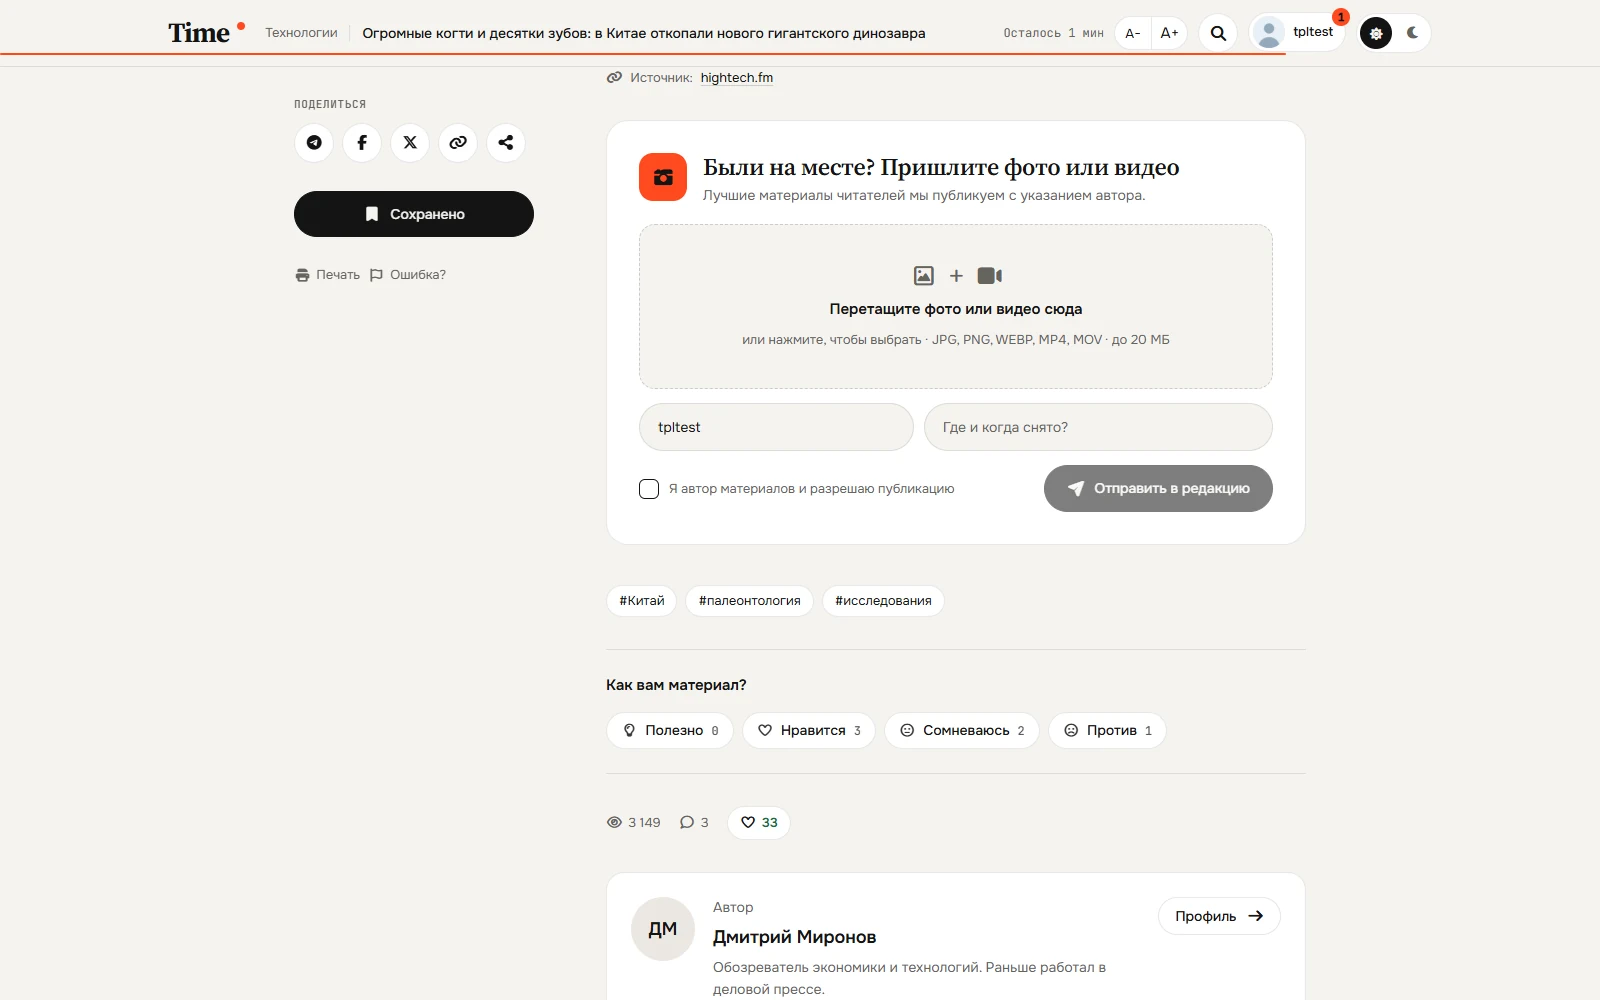Viewport: 1600px width, 1000px height.
Task: React with Сомневаюсь
Action: coord(962,730)
